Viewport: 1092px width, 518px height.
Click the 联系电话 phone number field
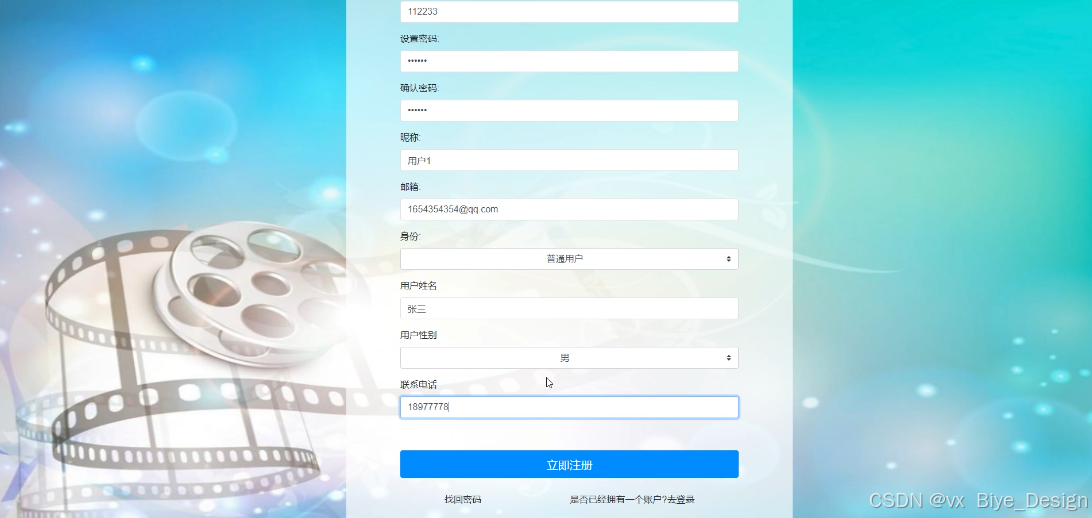(x=569, y=407)
